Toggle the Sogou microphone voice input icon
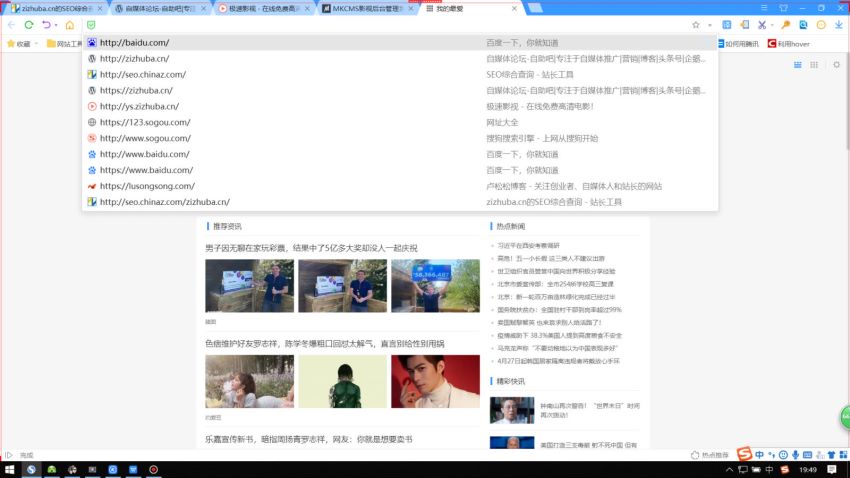The image size is (850, 478). coord(795,455)
